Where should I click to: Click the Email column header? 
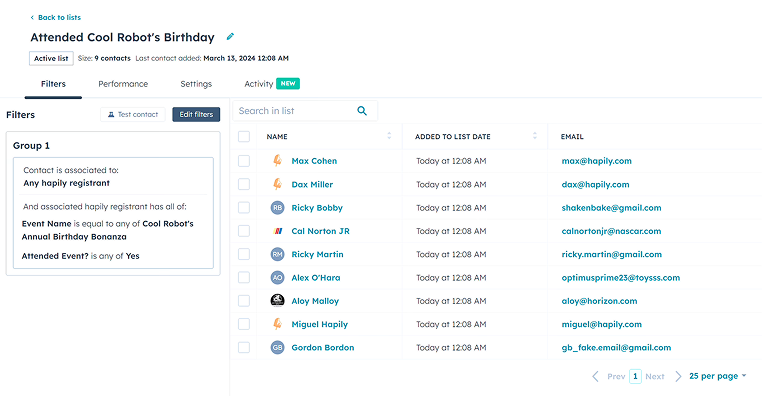tap(572, 137)
